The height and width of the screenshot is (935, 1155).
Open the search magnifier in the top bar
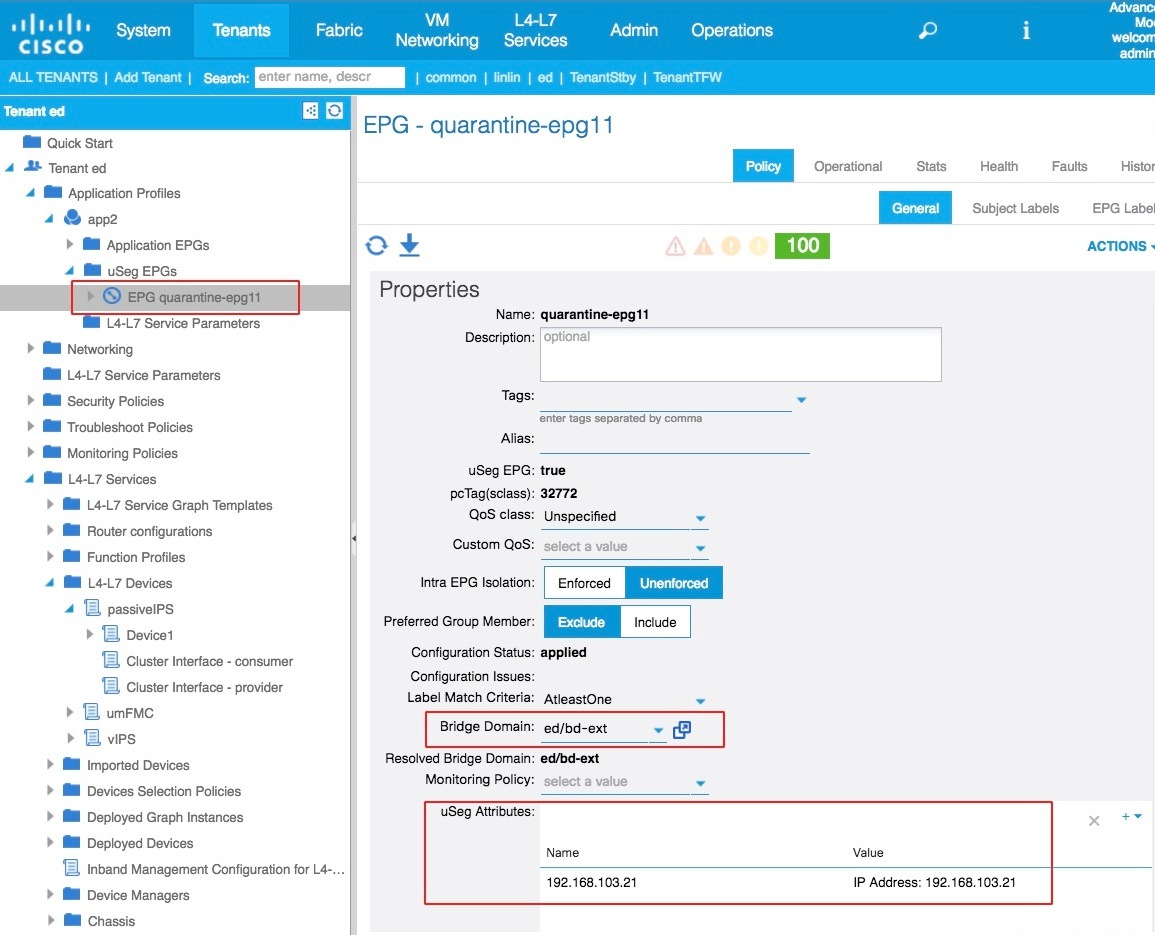click(926, 31)
